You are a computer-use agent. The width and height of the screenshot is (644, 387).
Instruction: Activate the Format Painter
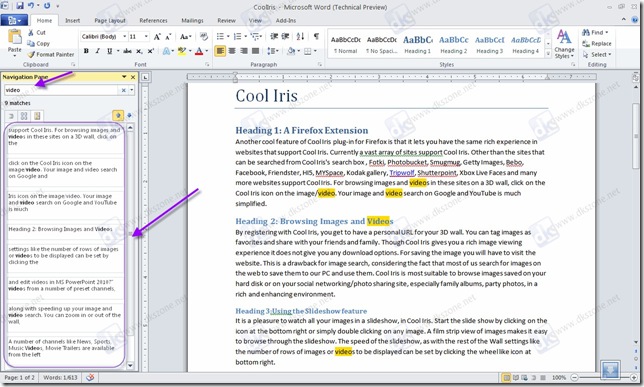[51, 54]
